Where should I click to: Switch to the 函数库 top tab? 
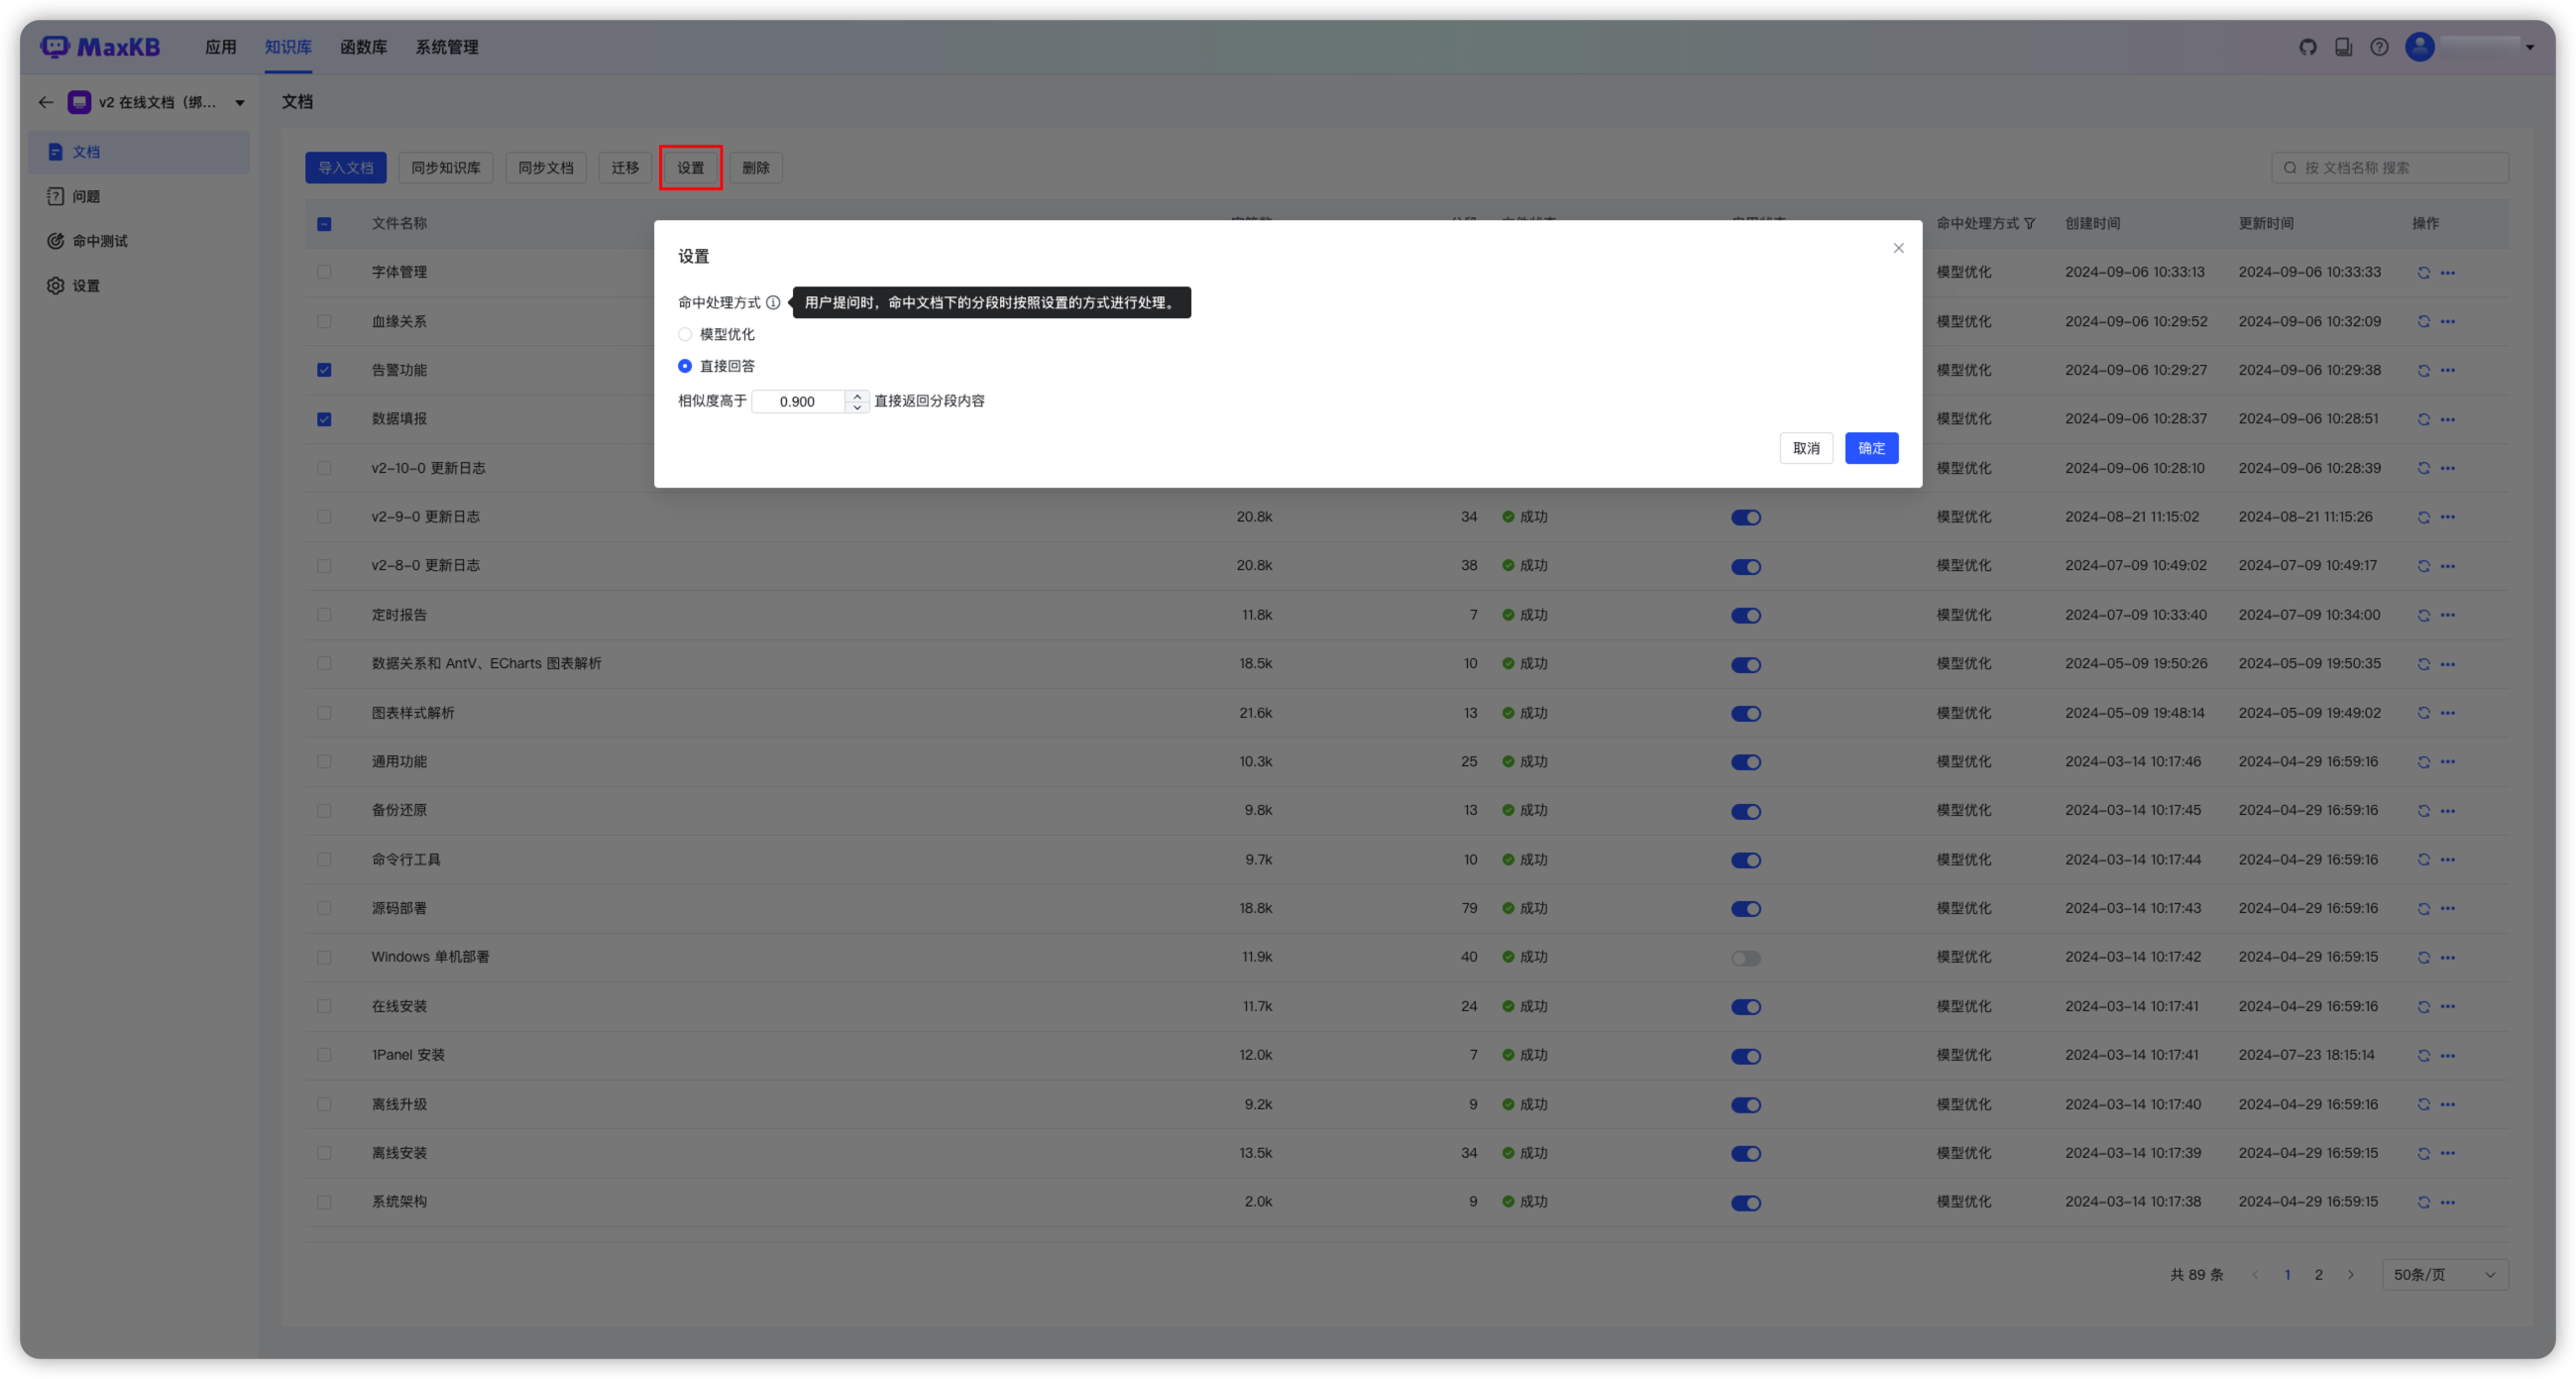coord(363,47)
